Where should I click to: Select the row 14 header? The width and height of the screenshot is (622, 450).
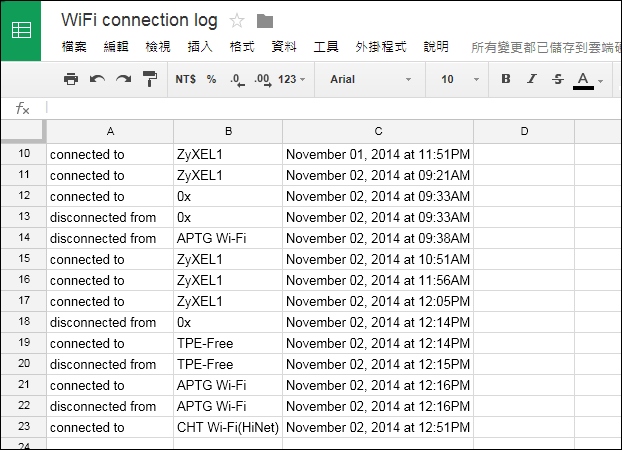(x=24, y=238)
